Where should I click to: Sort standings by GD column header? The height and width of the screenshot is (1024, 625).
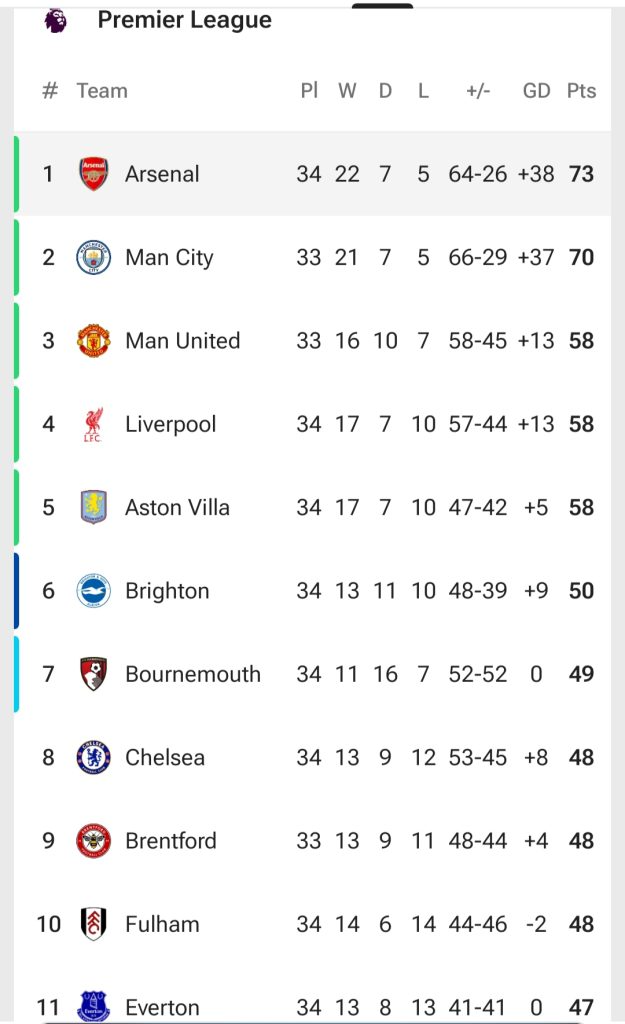pyautogui.click(x=536, y=91)
